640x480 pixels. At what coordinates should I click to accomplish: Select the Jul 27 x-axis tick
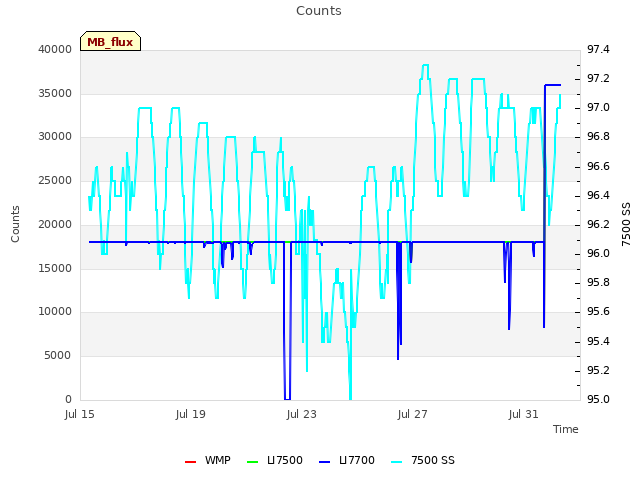tap(413, 414)
